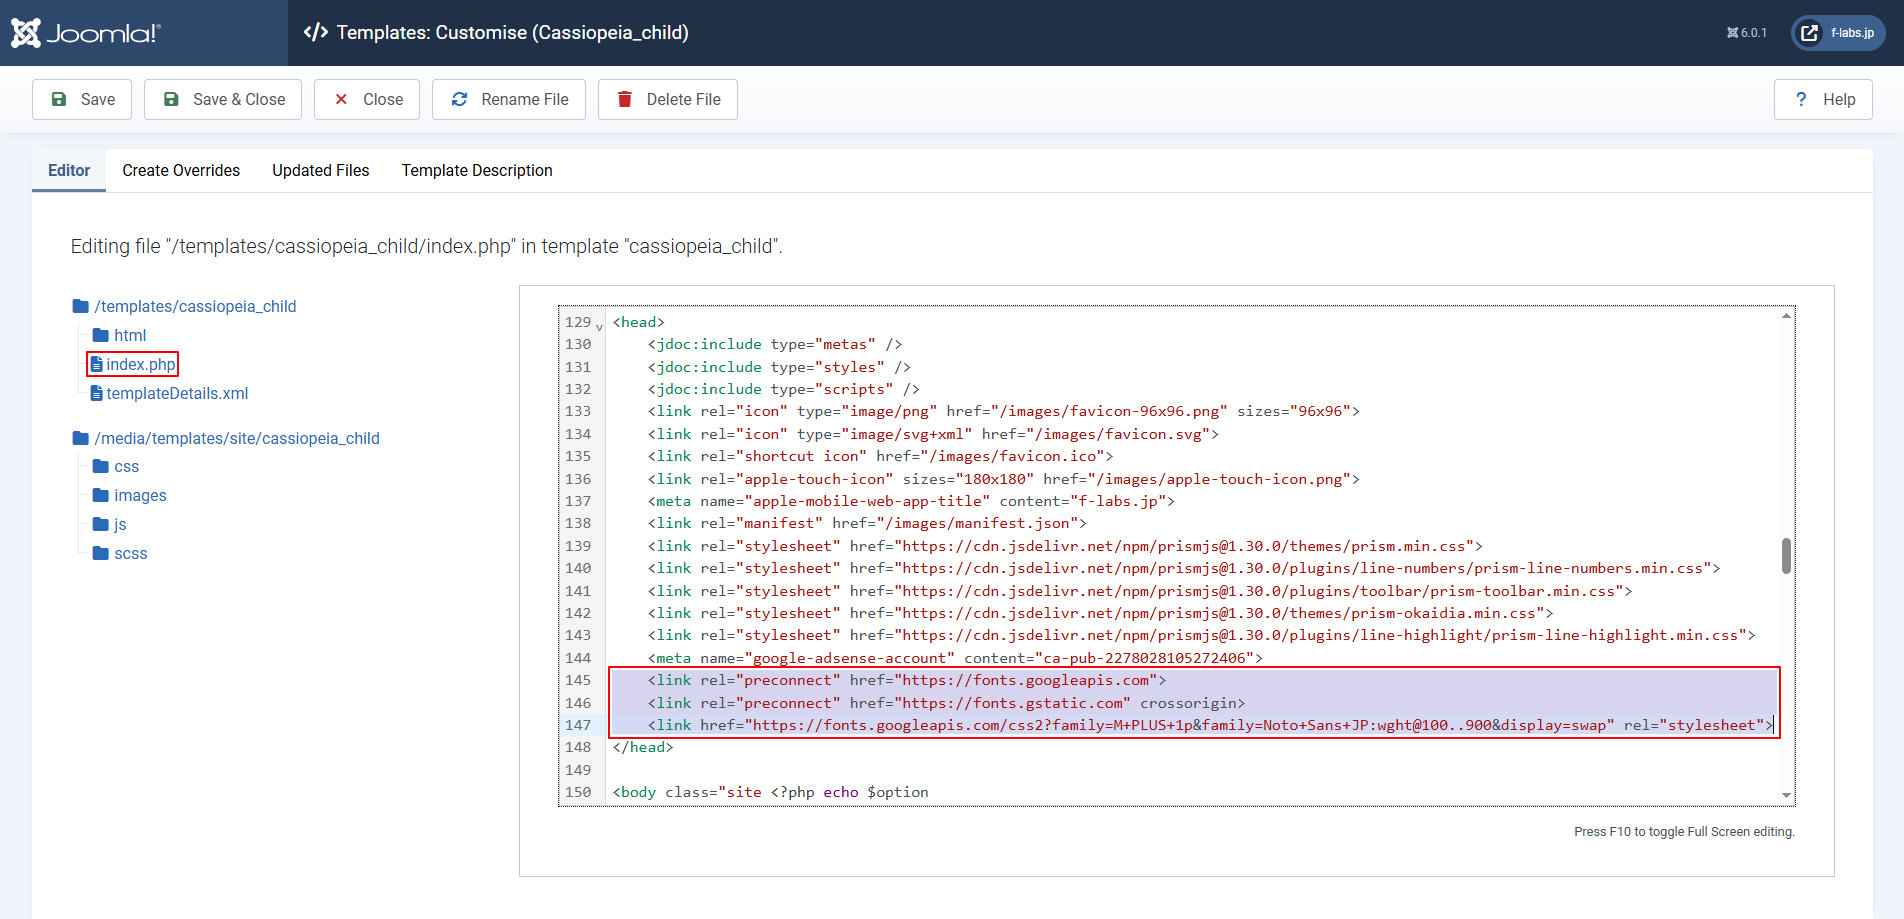Click the code editor scrollbar thumb
Screen dimensions: 1904x919
click(x=1786, y=556)
